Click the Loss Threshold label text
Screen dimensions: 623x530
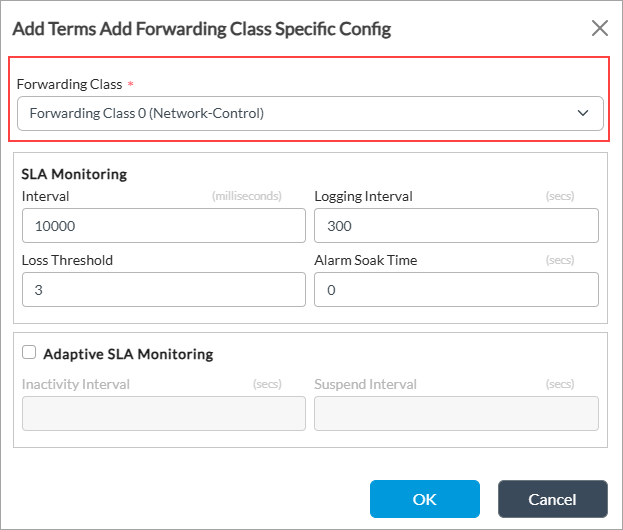67,260
